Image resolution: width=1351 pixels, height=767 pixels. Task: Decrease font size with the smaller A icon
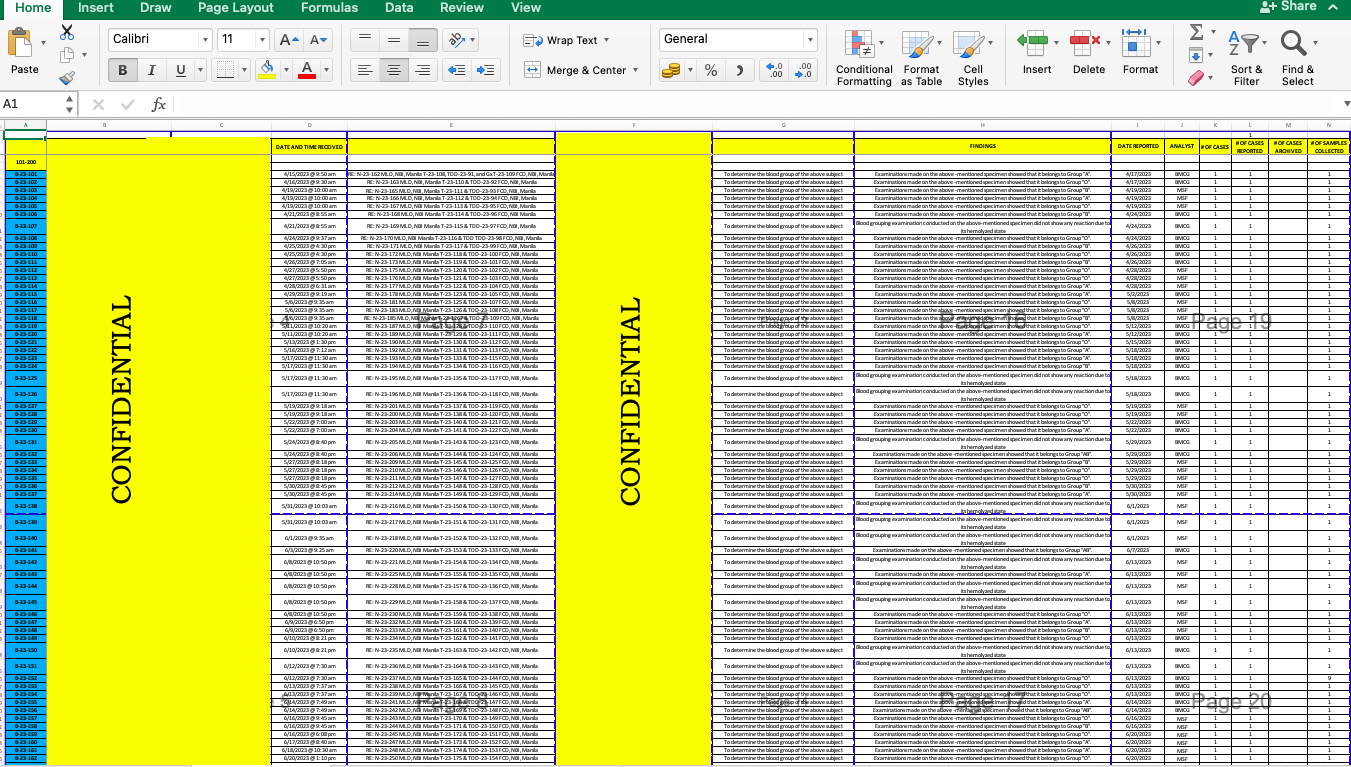point(318,40)
